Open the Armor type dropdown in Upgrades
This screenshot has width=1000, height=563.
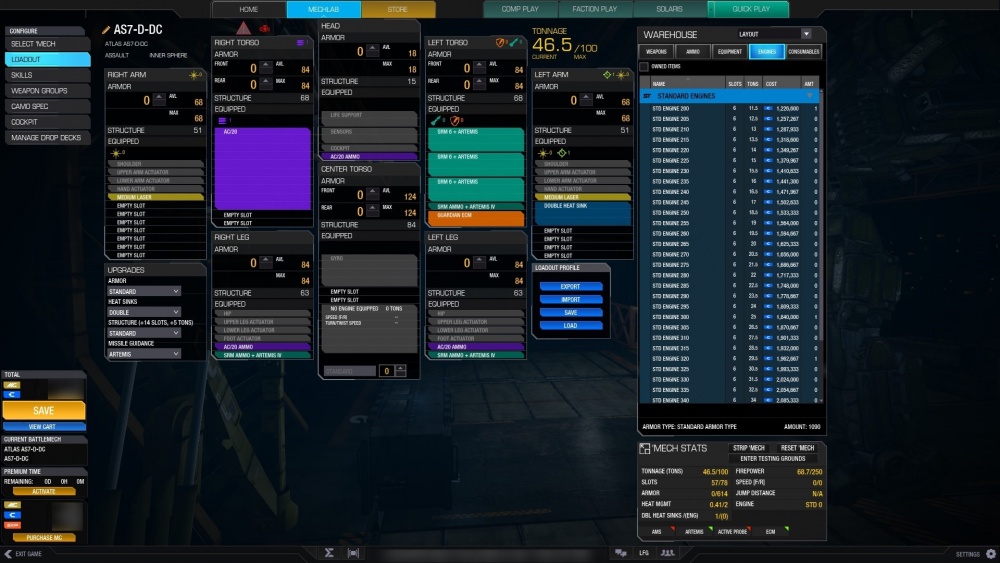(x=143, y=291)
